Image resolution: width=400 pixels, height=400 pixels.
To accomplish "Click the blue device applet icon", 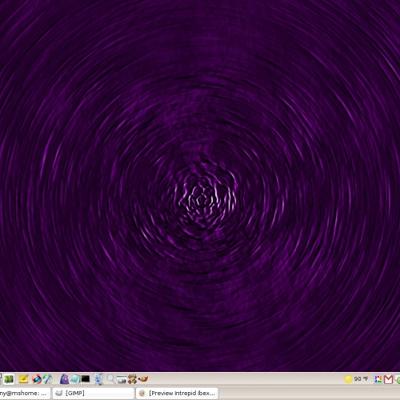I will [x=99, y=379].
